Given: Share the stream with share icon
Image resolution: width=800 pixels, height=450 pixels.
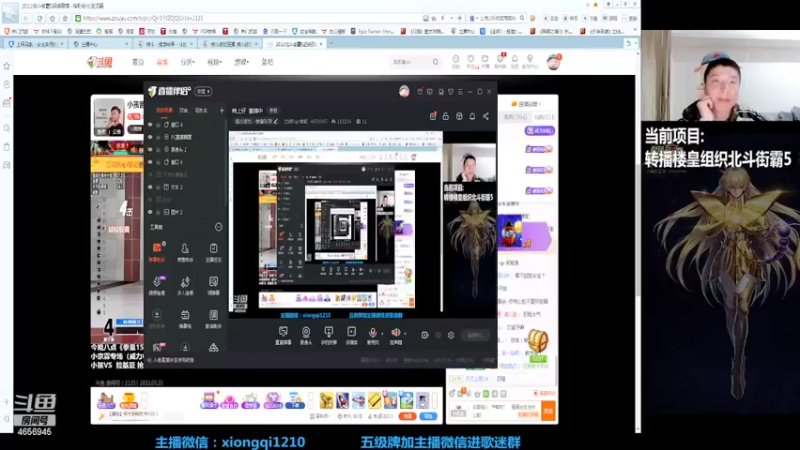Looking at the screenshot, I should tap(486, 116).
